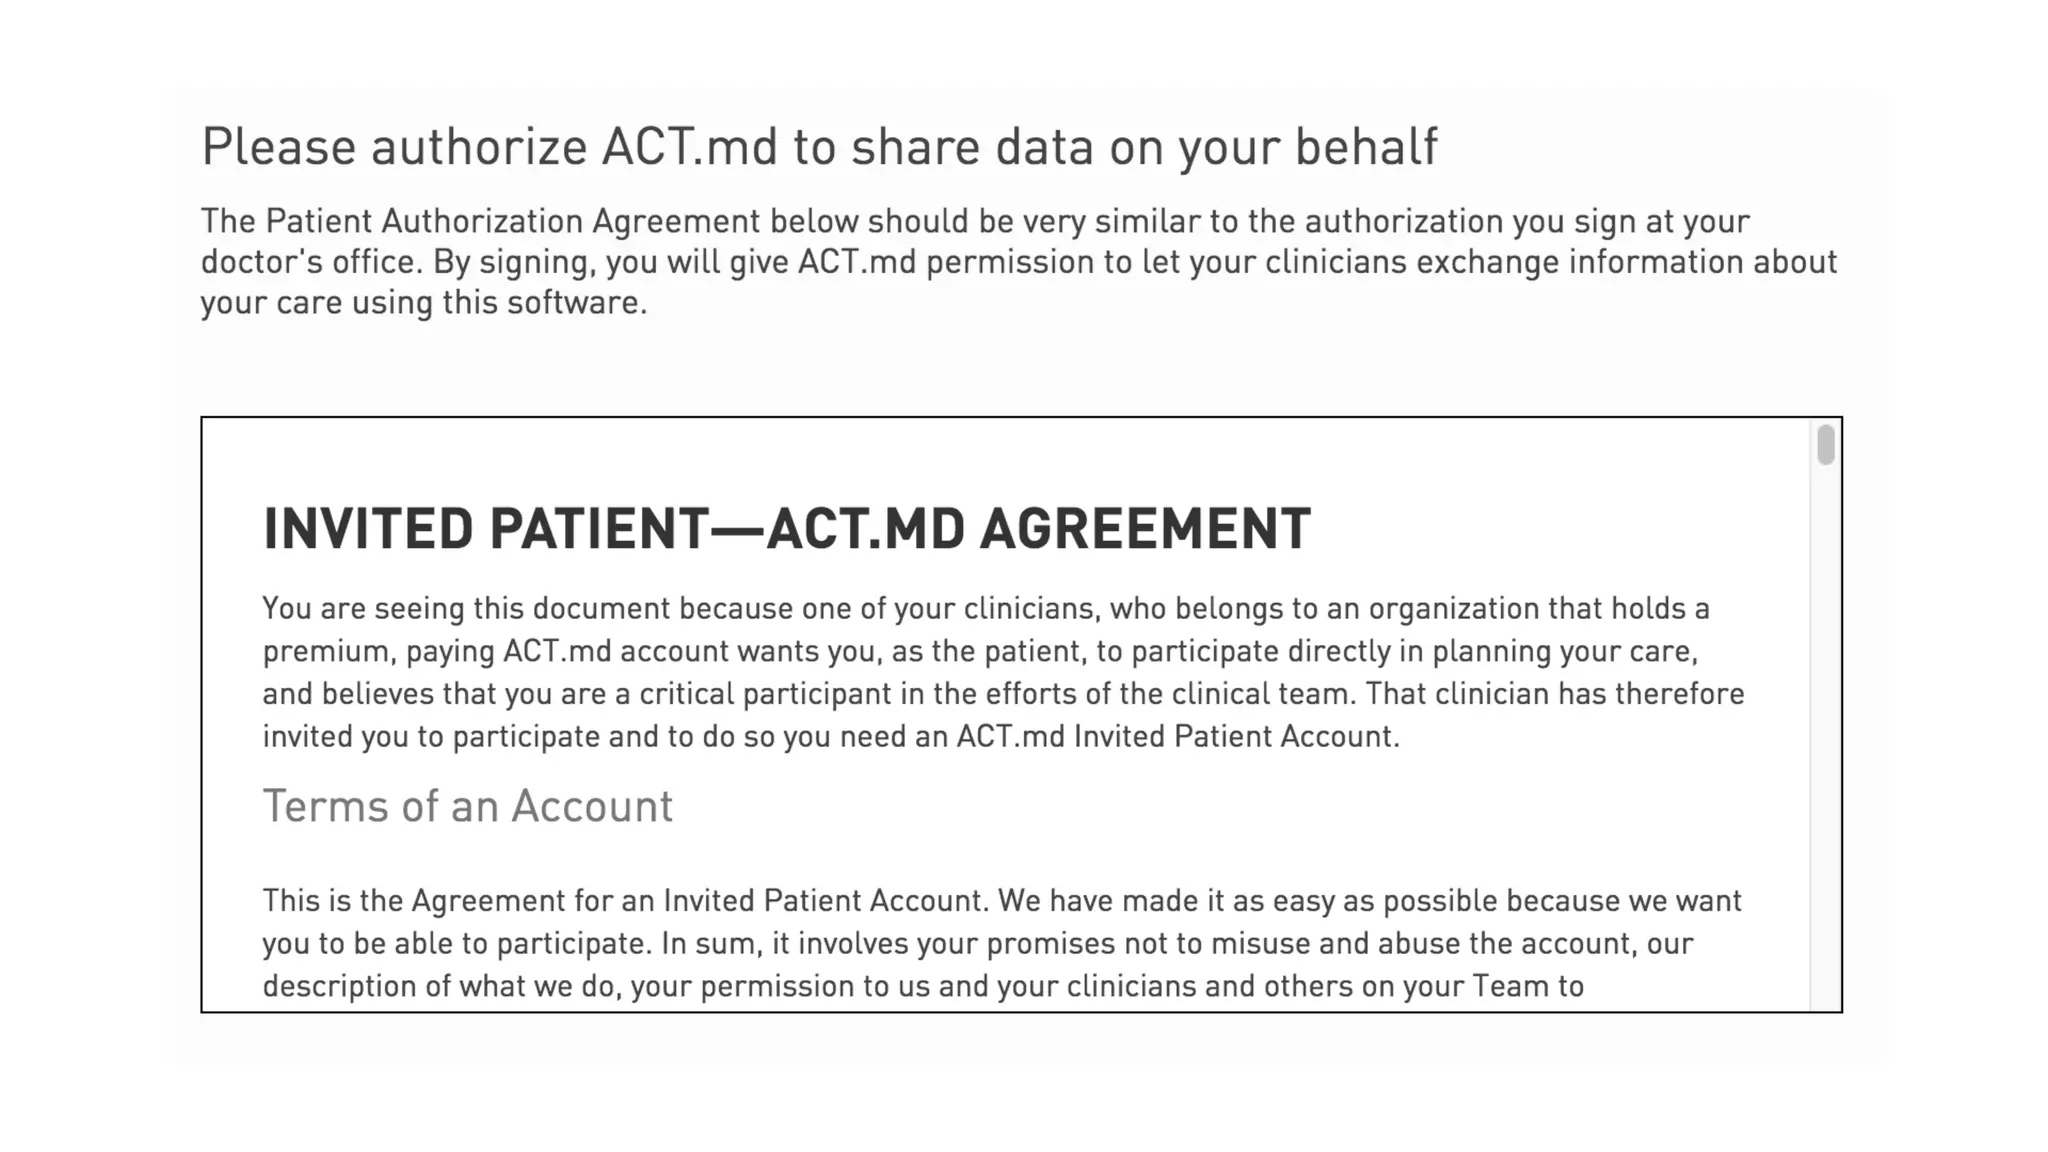The height and width of the screenshot is (1152, 2048).
Task: Click the intro line starting 'doctor's office. By signing'
Action: pyautogui.click(x=1019, y=262)
